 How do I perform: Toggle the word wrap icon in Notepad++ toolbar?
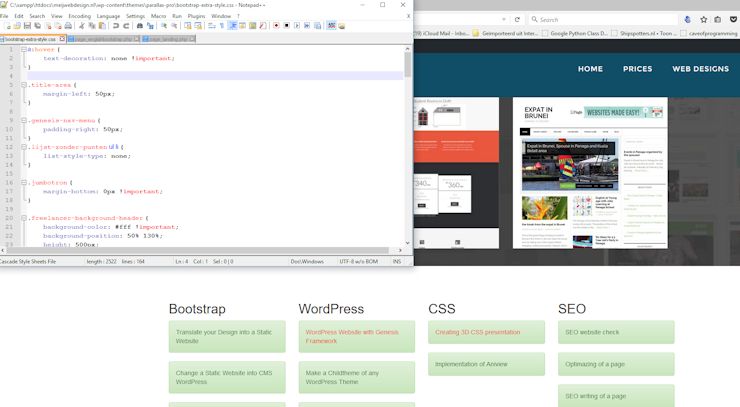(212, 26)
